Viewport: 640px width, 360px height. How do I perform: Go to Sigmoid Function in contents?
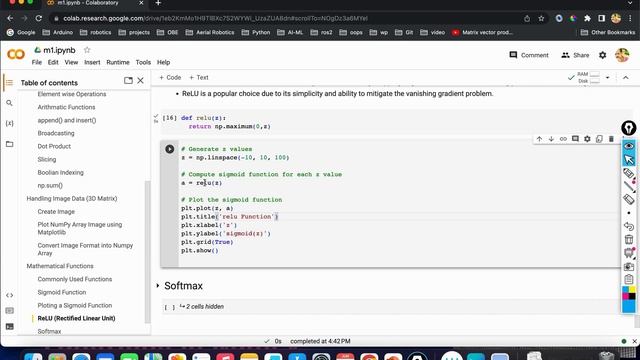62,292
